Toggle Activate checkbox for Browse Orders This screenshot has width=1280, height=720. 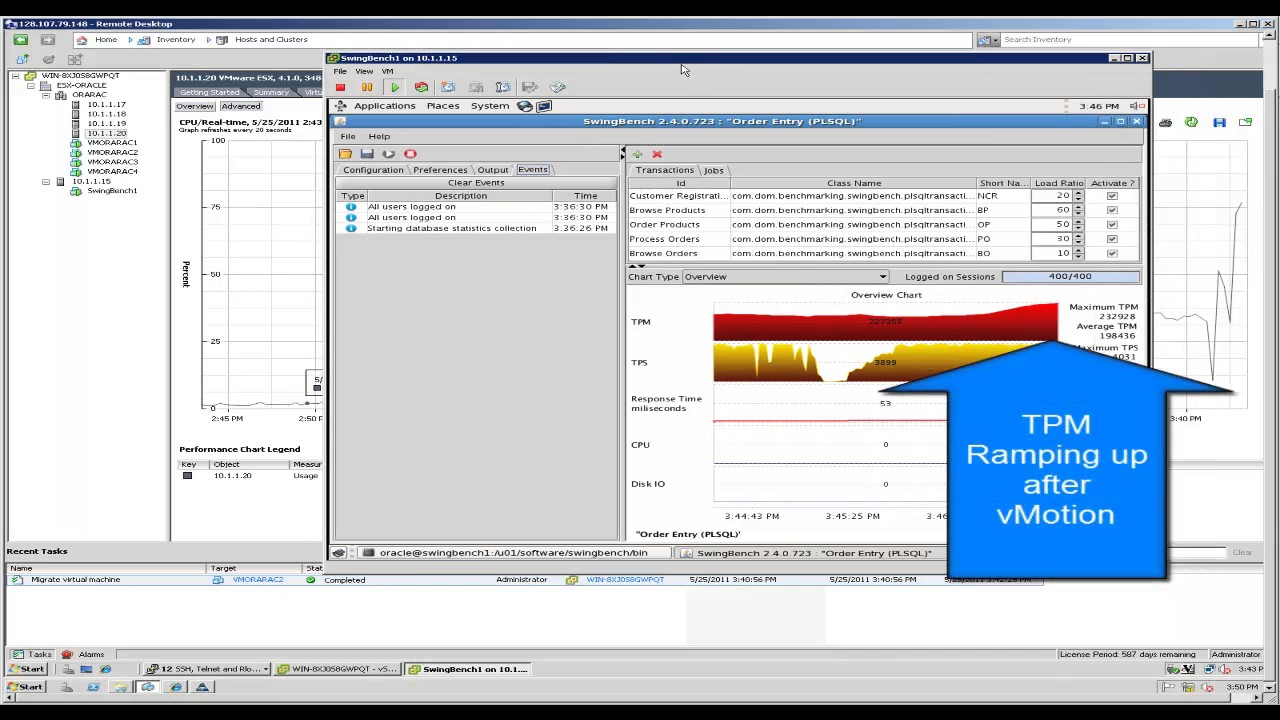coord(1112,254)
